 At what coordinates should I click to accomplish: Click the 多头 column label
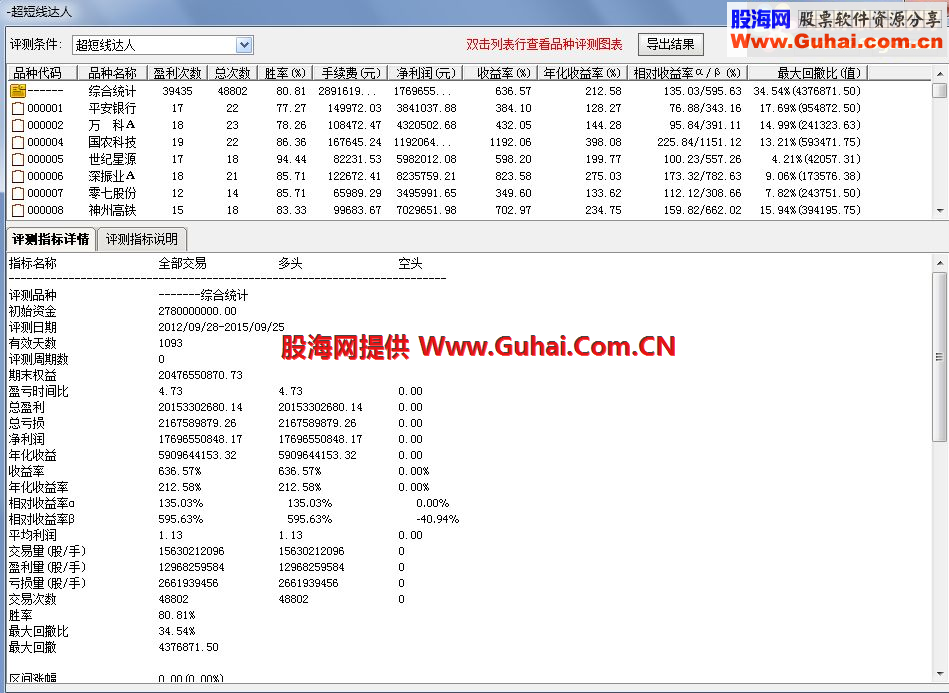tap(290, 263)
